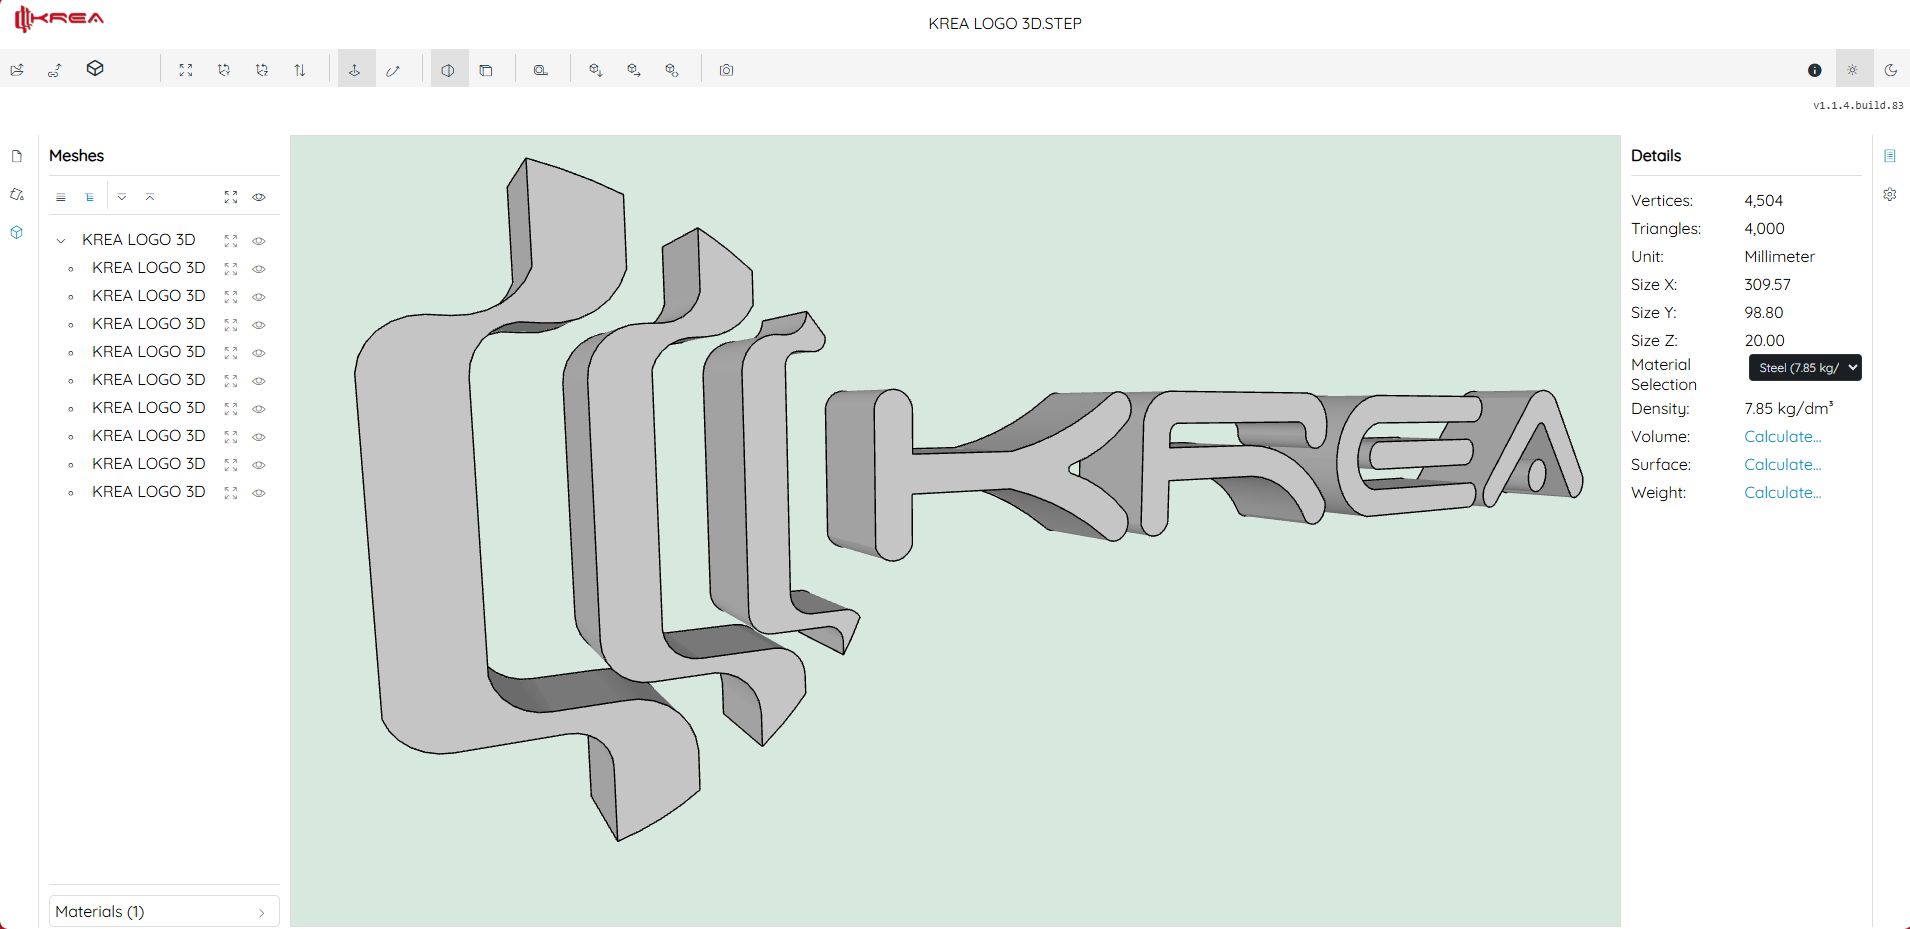Screen dimensions: 1910x929
Task: Select Steel material in the combo box
Action: pos(1803,367)
